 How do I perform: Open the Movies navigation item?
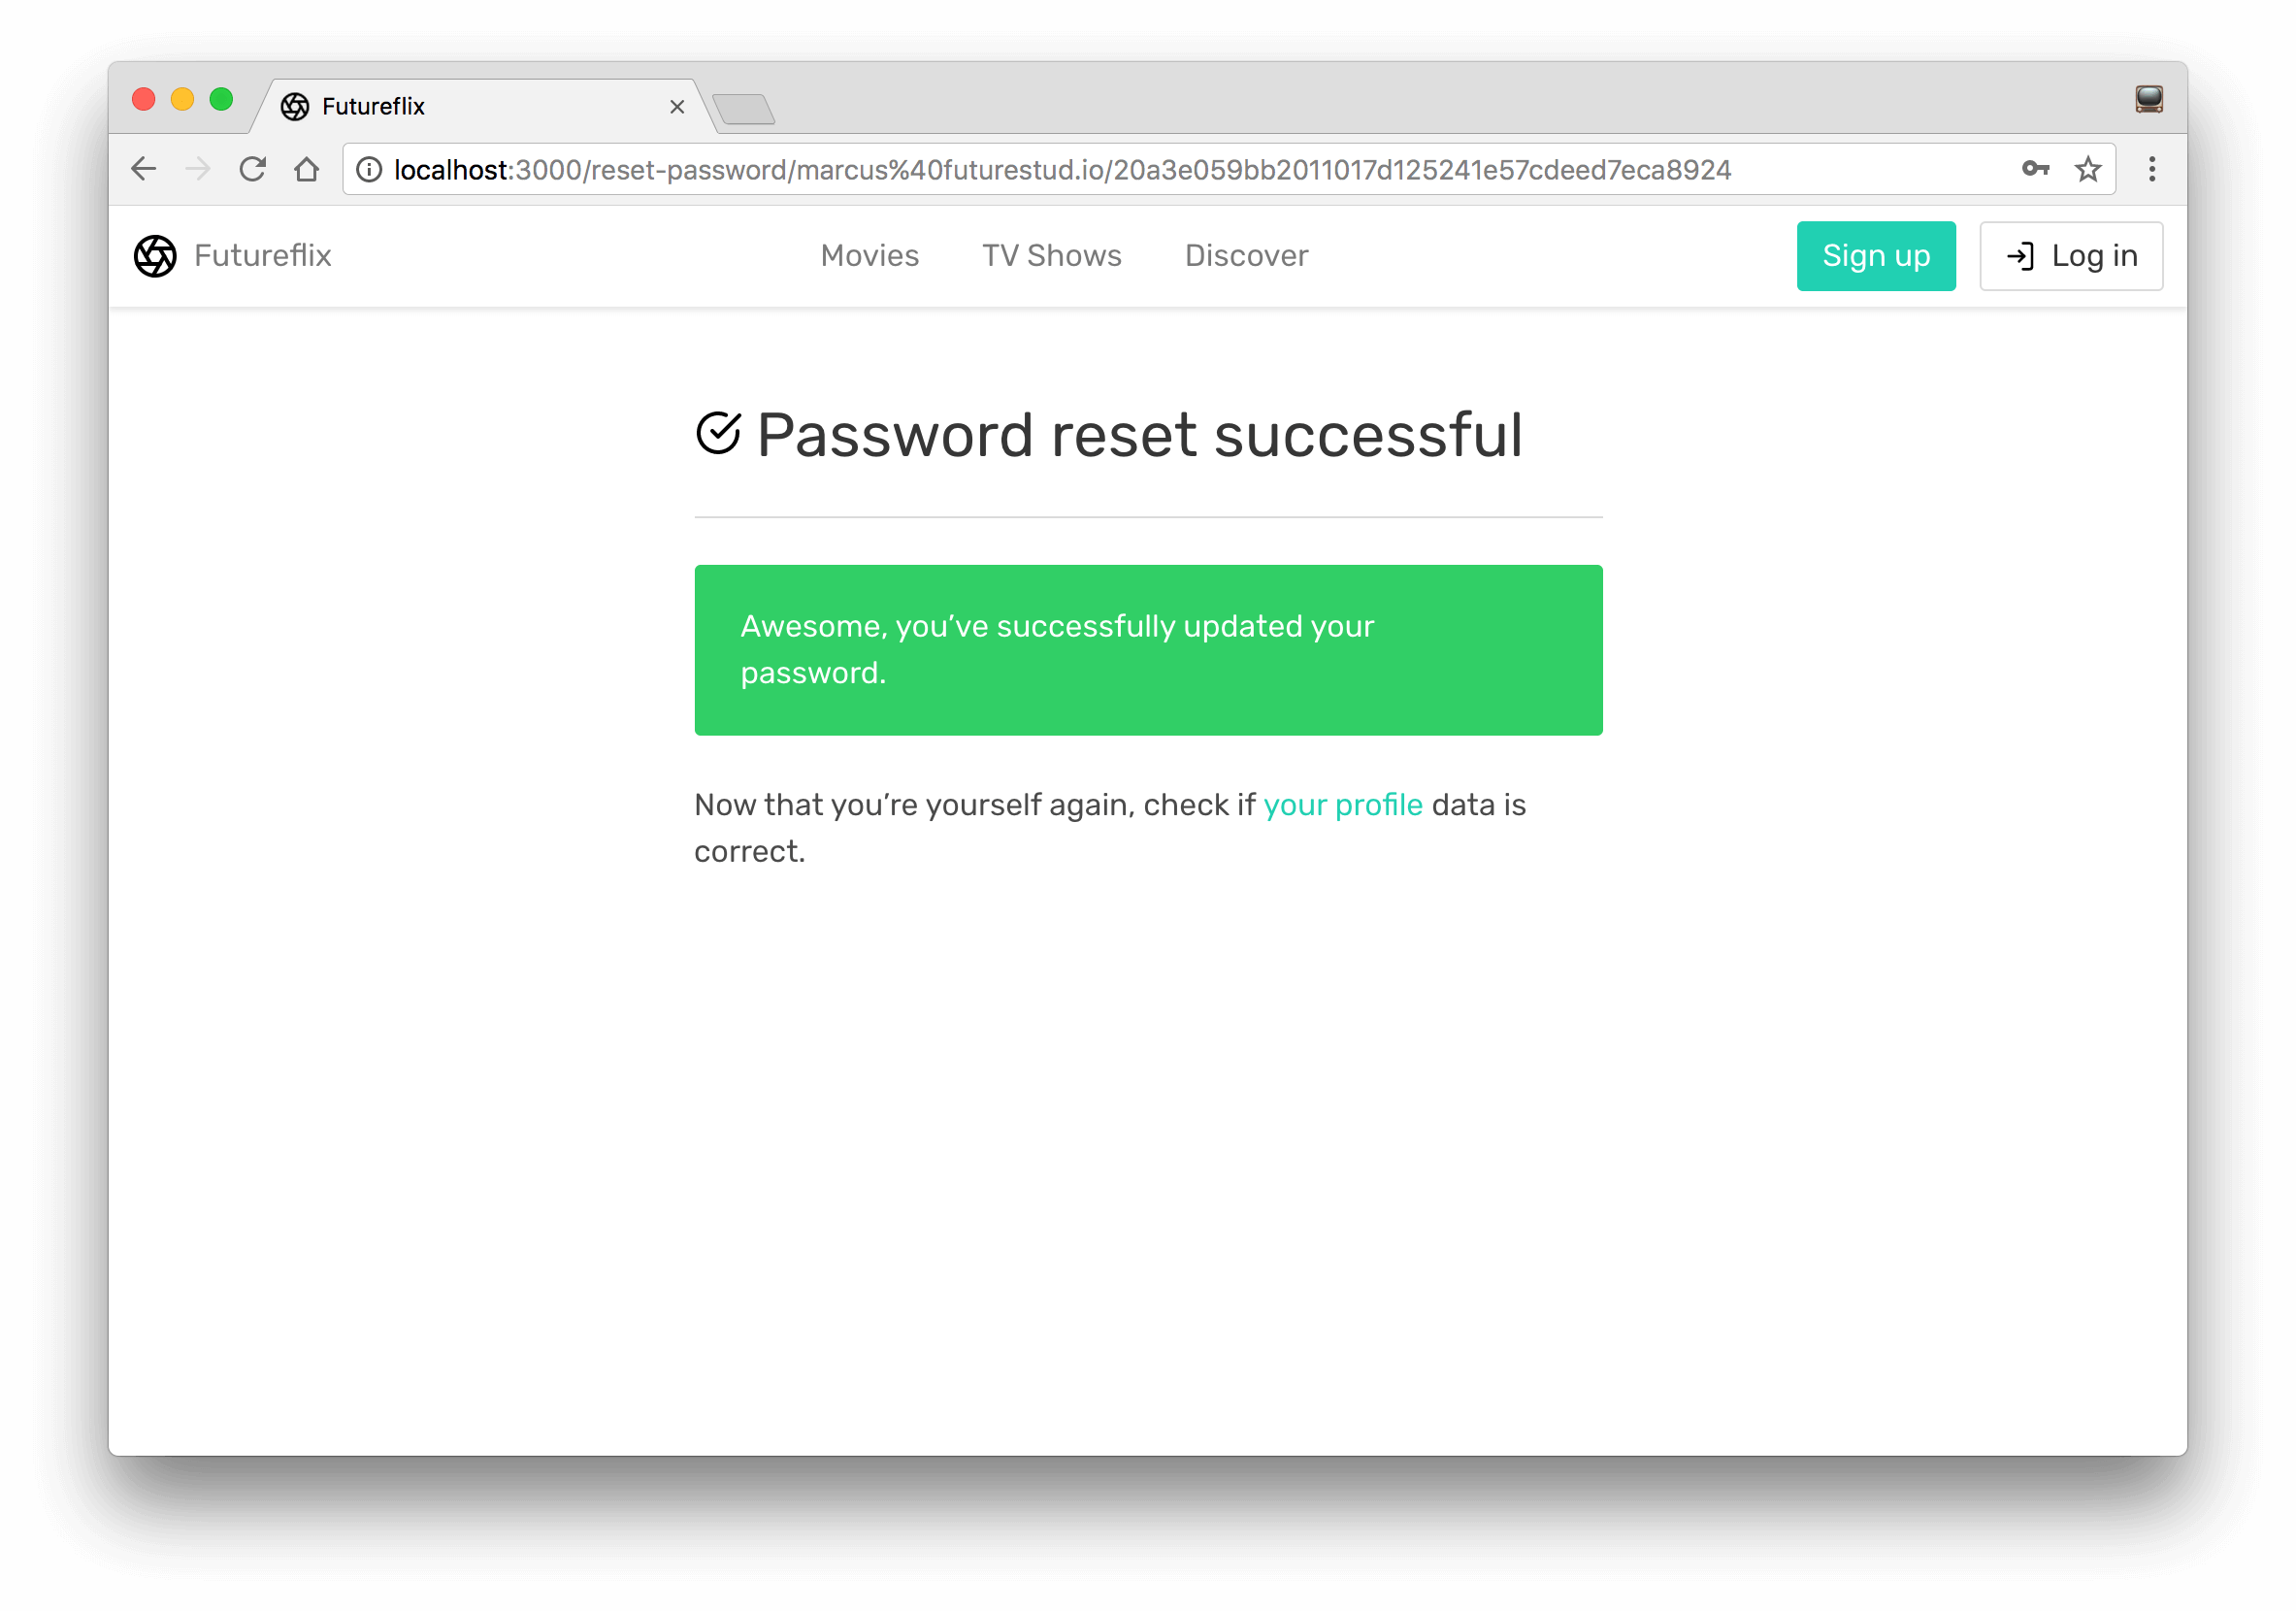click(x=869, y=256)
